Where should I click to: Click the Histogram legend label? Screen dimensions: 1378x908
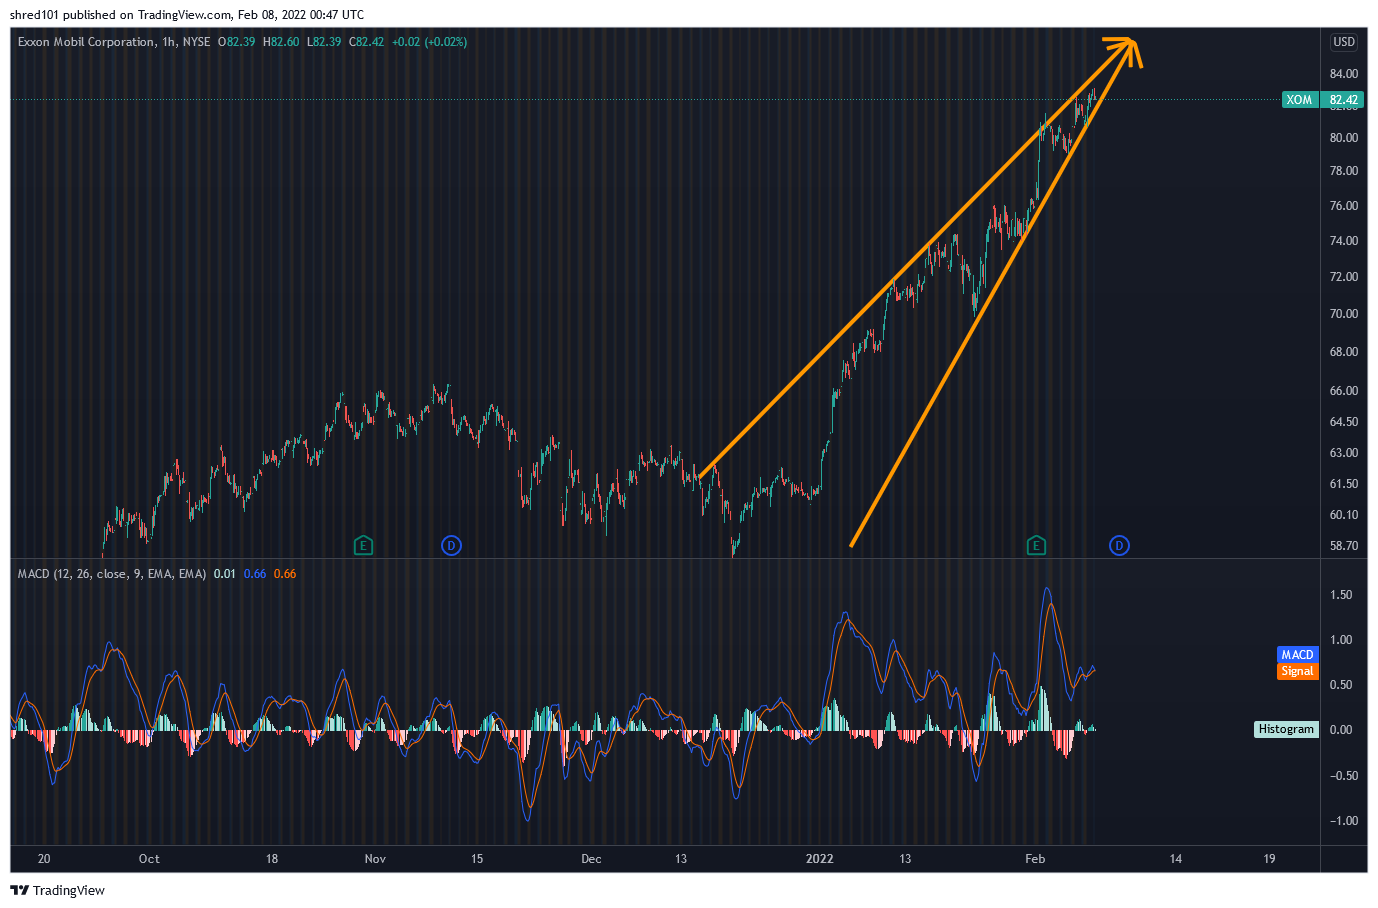coord(1287,730)
